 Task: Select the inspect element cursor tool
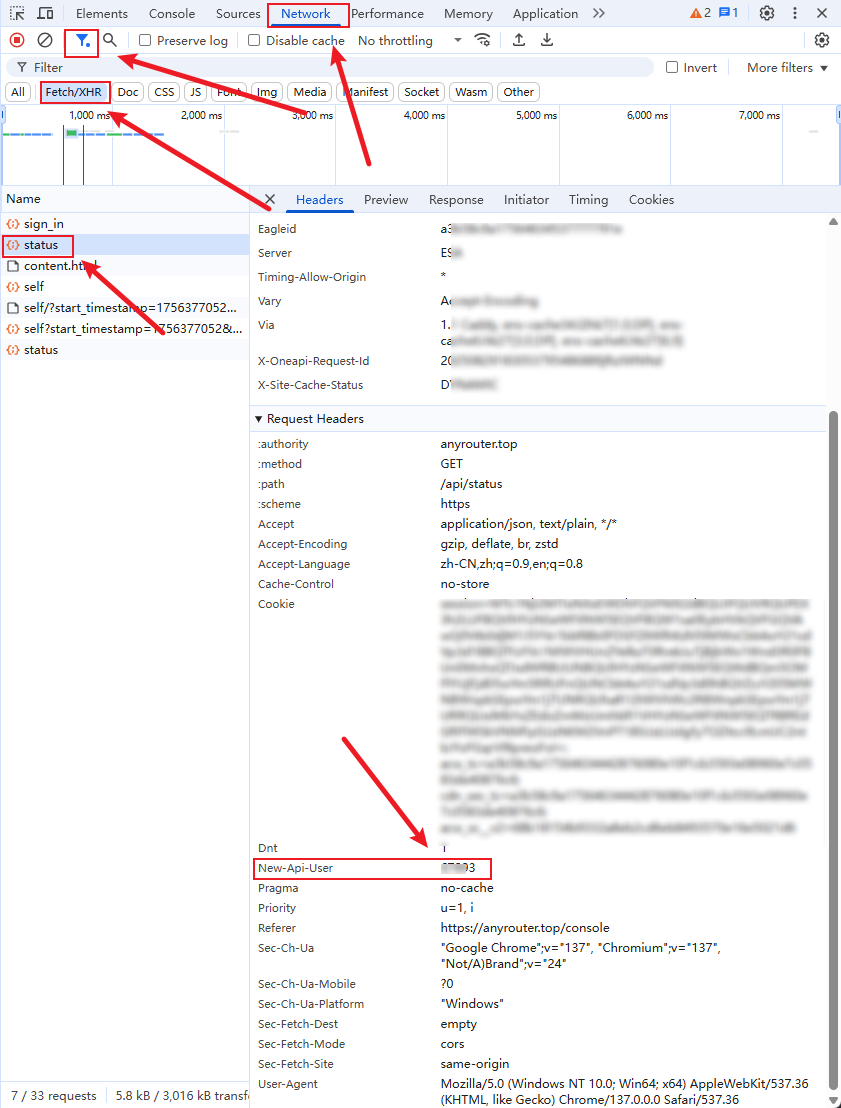(16, 13)
